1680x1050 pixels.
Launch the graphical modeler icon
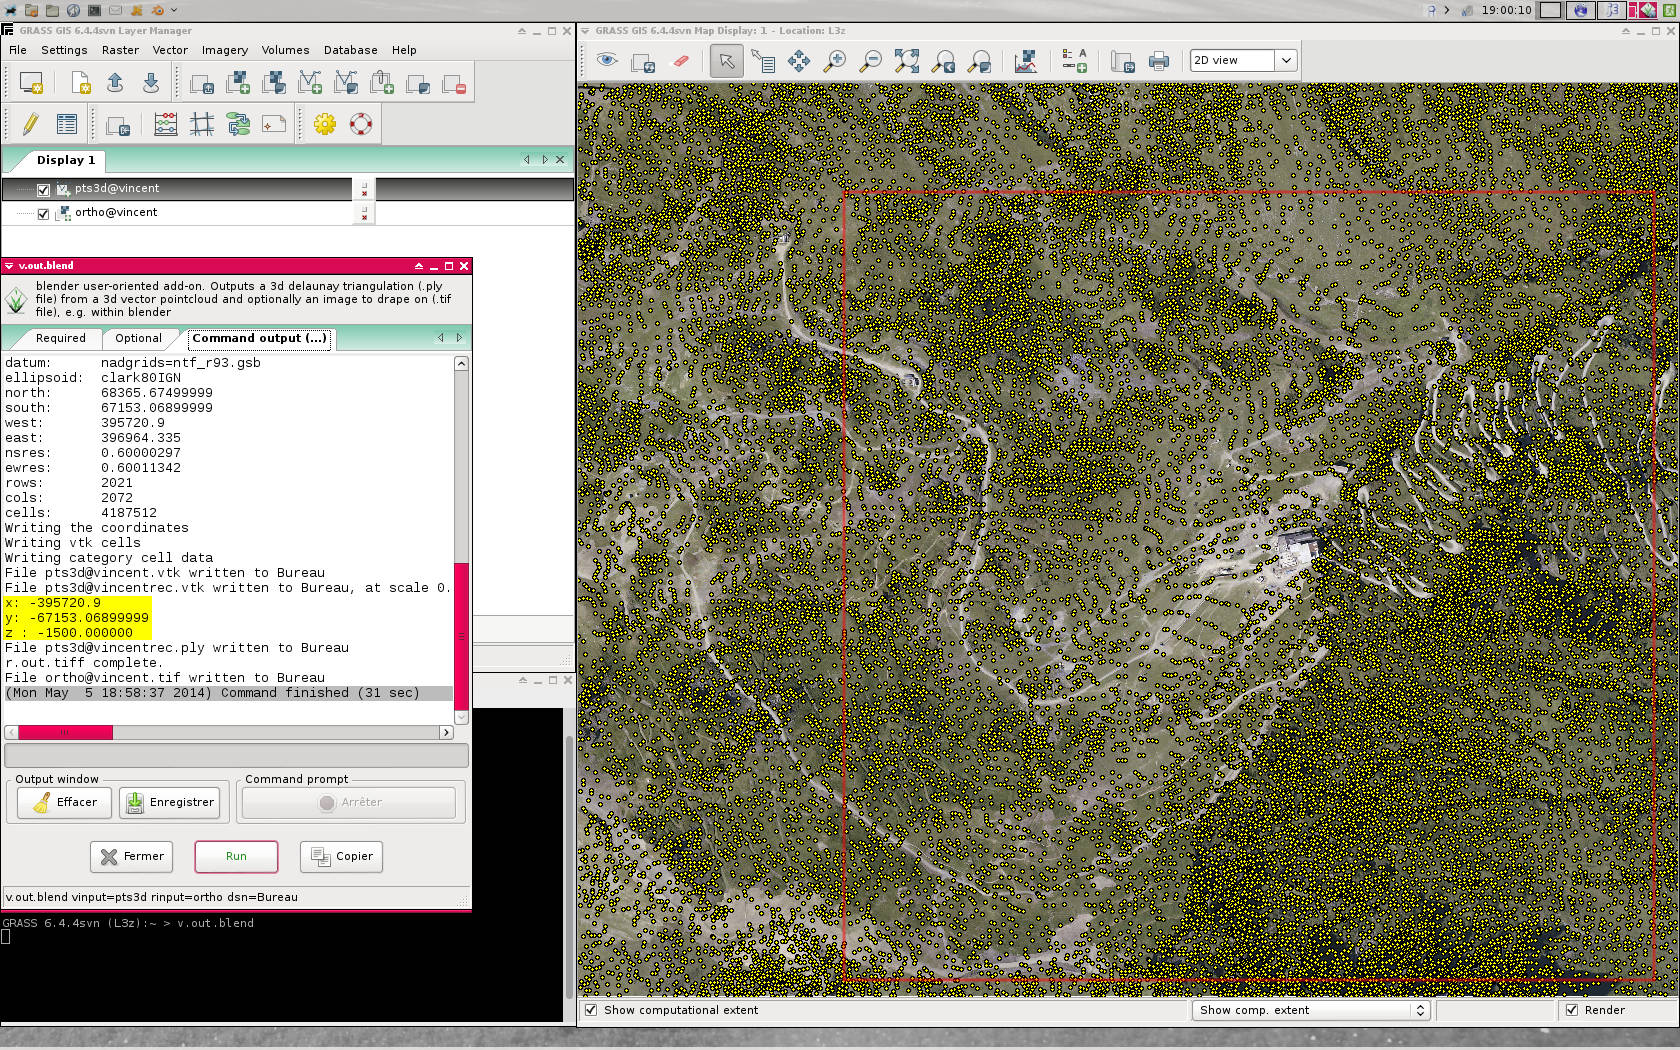(238, 124)
